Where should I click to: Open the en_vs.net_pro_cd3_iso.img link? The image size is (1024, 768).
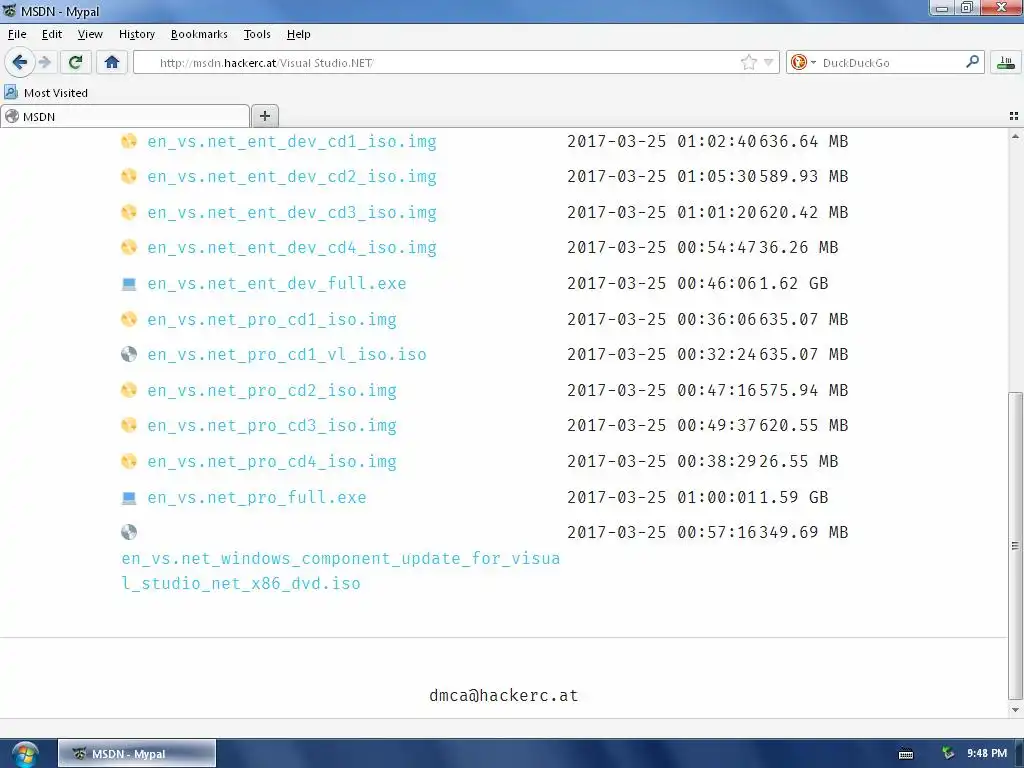272,426
